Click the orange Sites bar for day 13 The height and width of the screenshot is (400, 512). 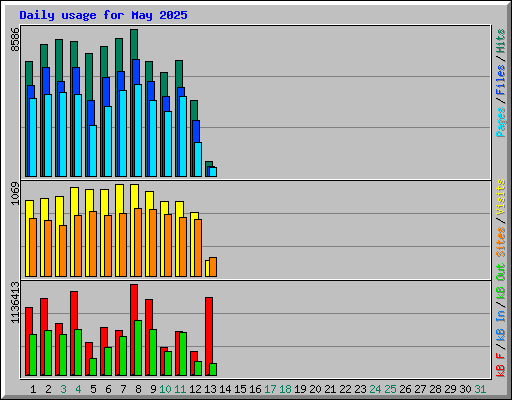(213, 267)
